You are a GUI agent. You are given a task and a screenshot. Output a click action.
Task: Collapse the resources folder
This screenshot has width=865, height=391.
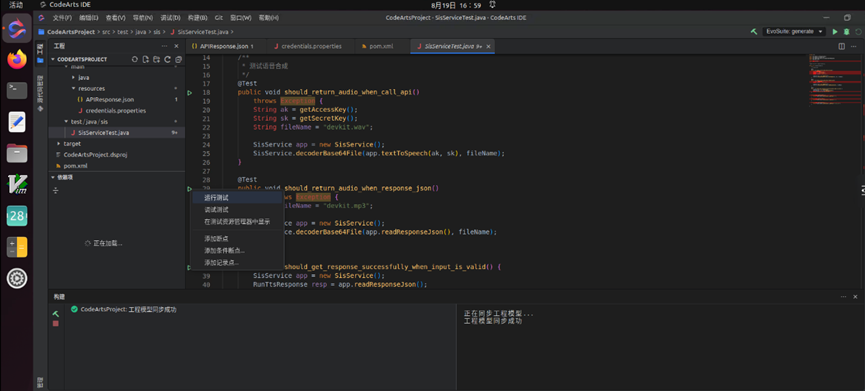coord(74,89)
